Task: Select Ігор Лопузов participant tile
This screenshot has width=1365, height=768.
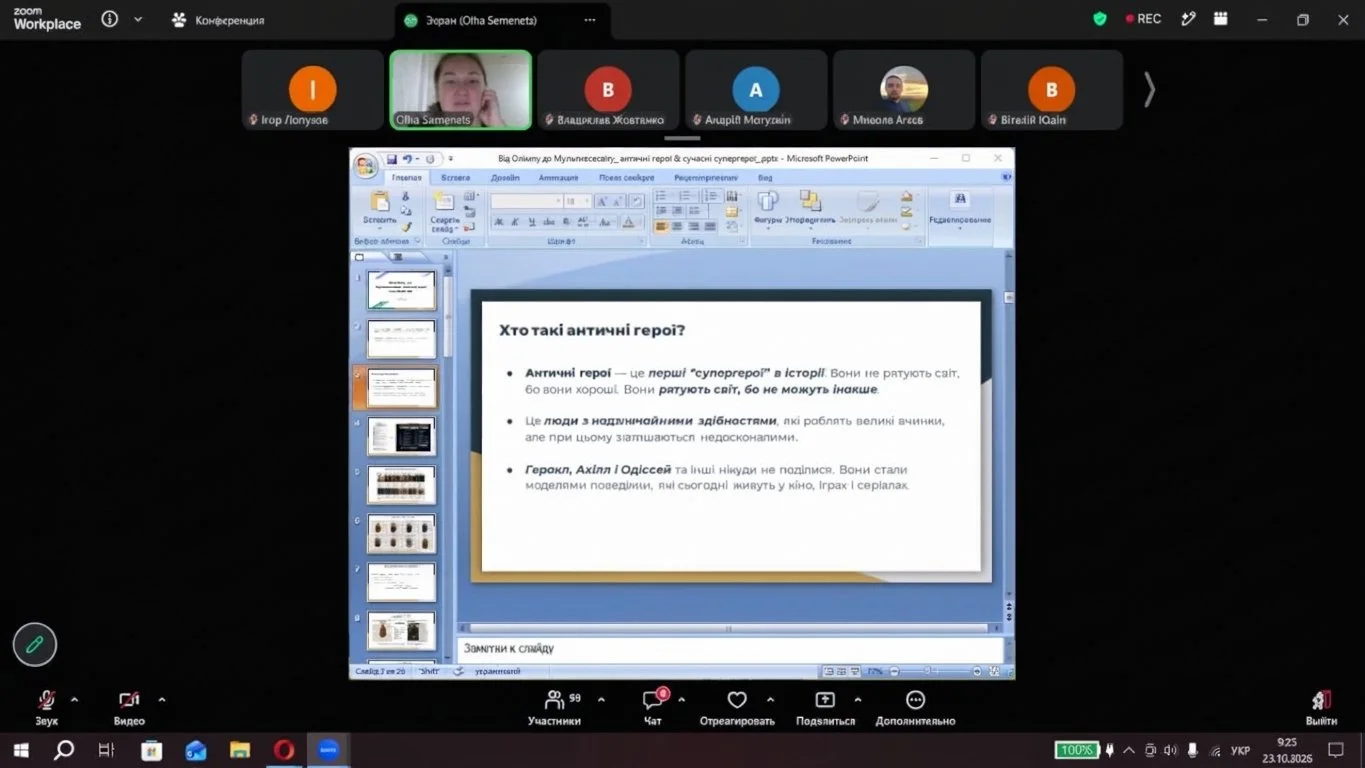Action: (313, 90)
